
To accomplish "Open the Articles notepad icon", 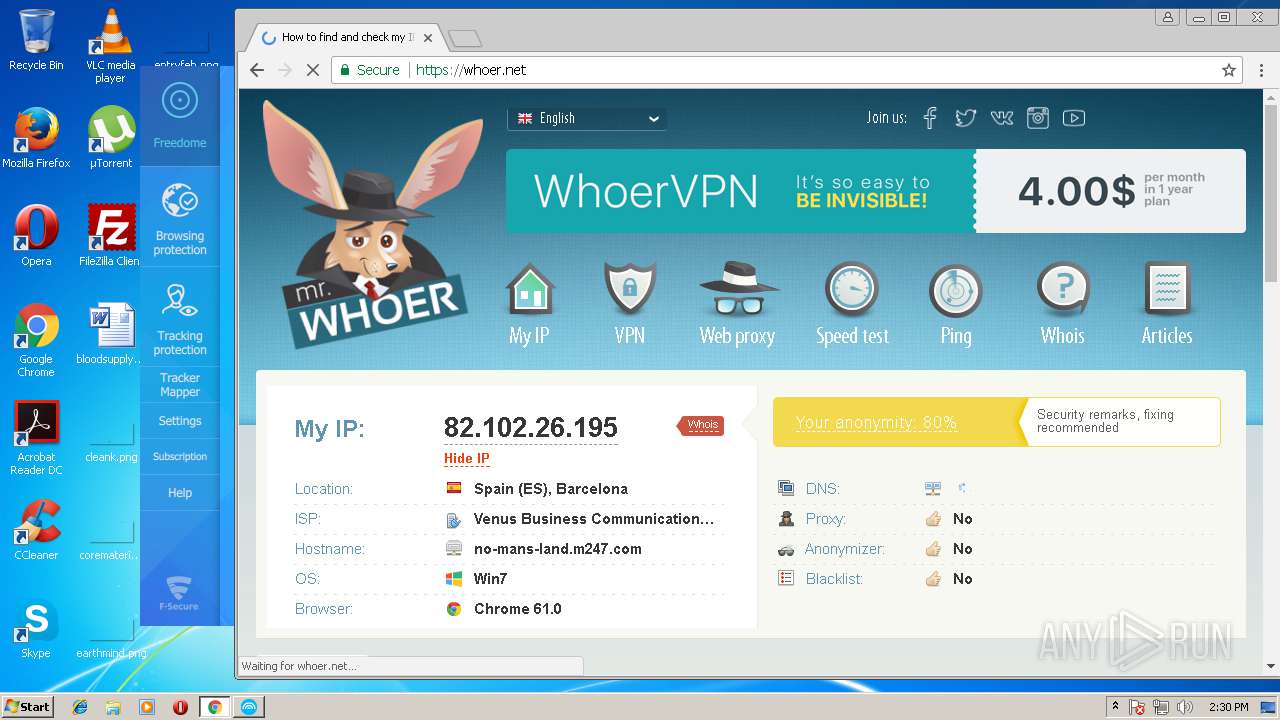I will pos(1167,289).
